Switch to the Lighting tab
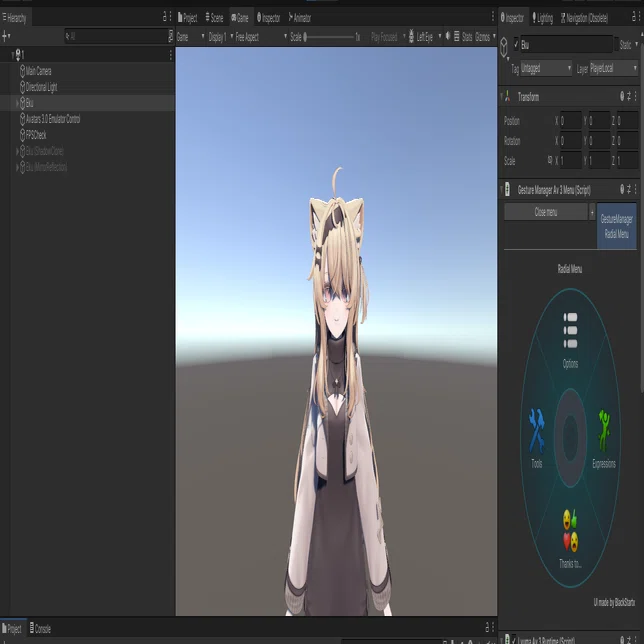The image size is (644, 644). (543, 18)
